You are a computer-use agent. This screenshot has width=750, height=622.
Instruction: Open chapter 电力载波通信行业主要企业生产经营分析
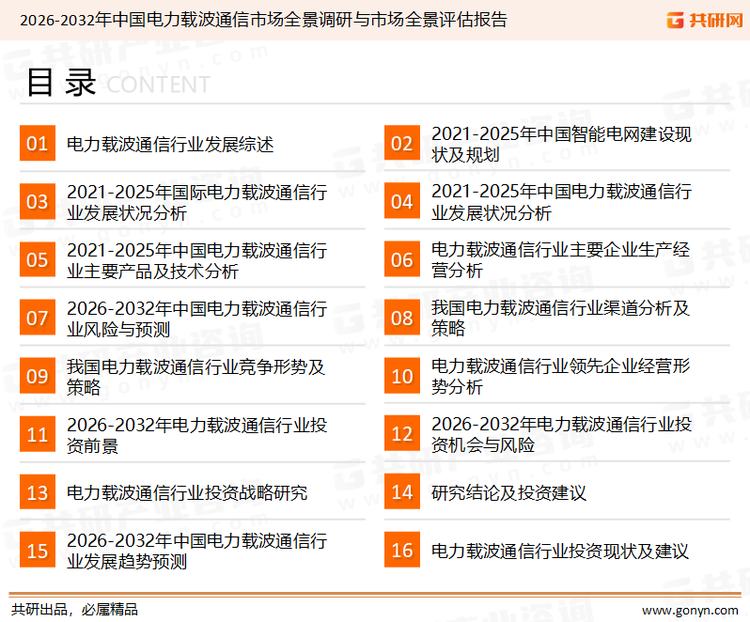560,260
